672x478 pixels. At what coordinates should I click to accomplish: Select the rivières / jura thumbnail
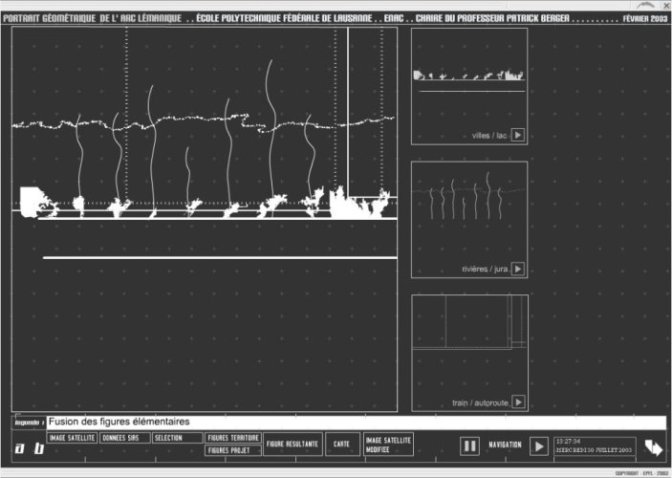[x=469, y=220]
